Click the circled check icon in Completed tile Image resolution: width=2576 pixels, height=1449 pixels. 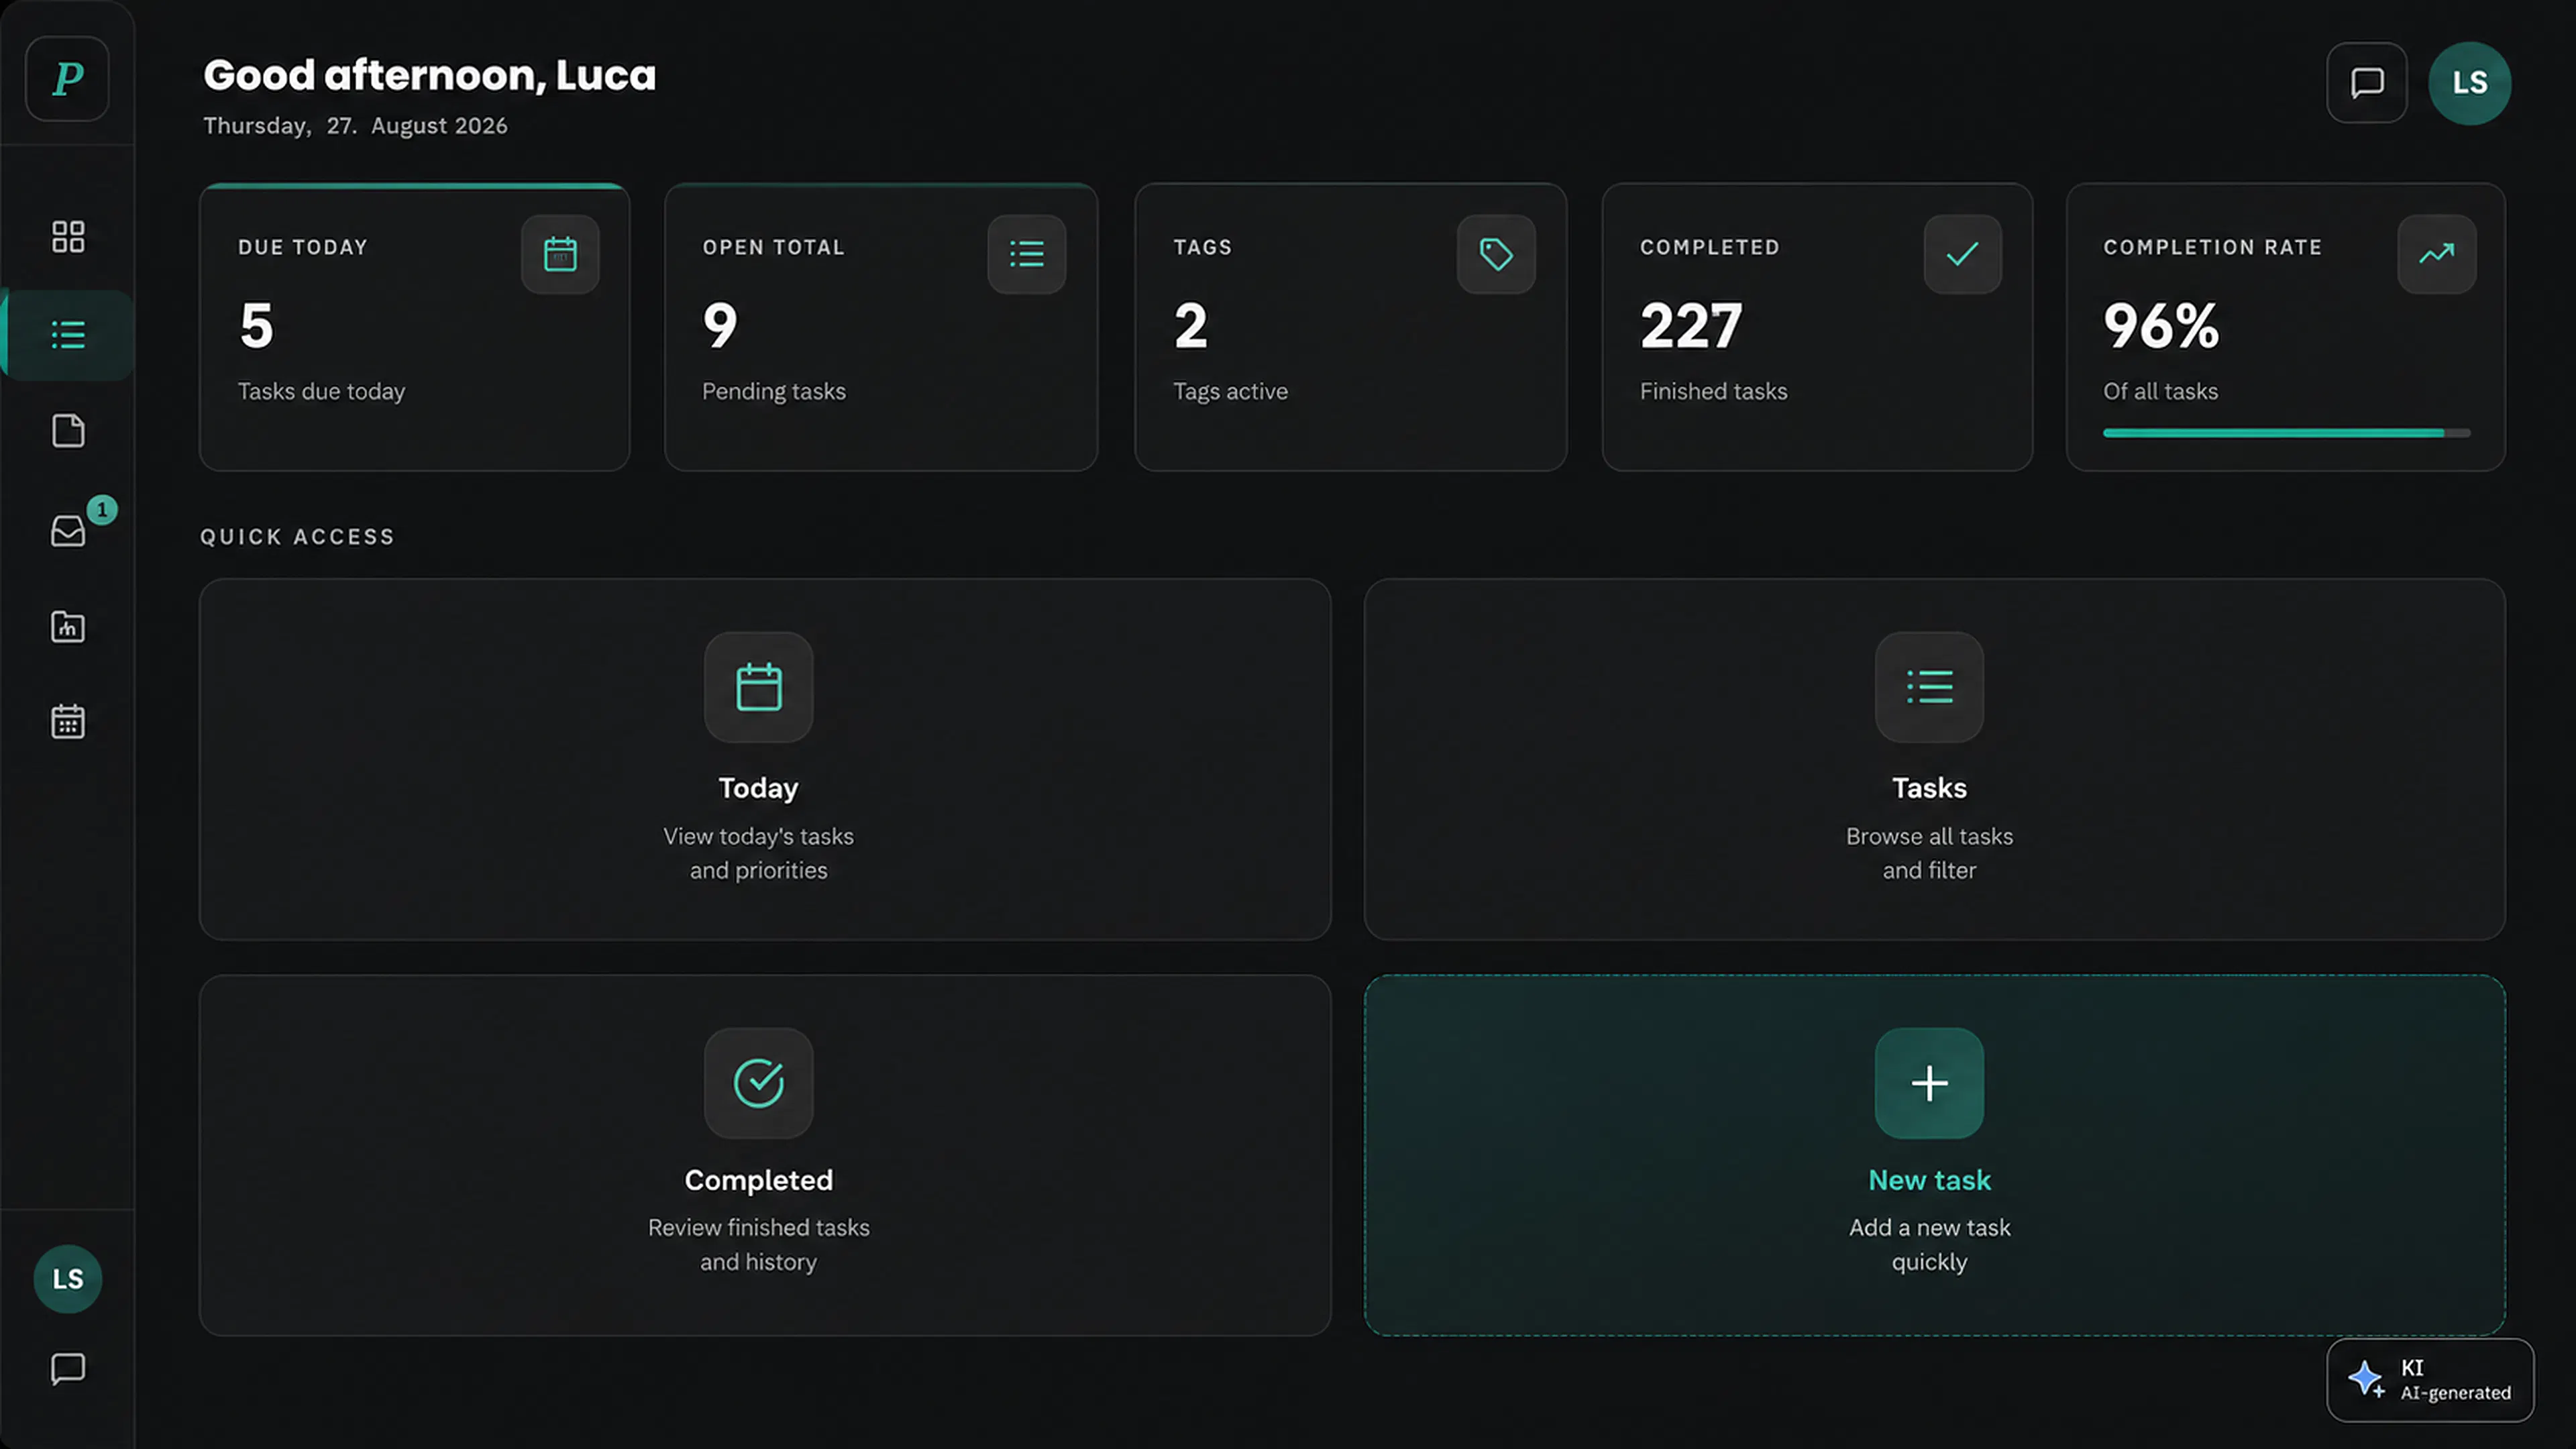(759, 1083)
